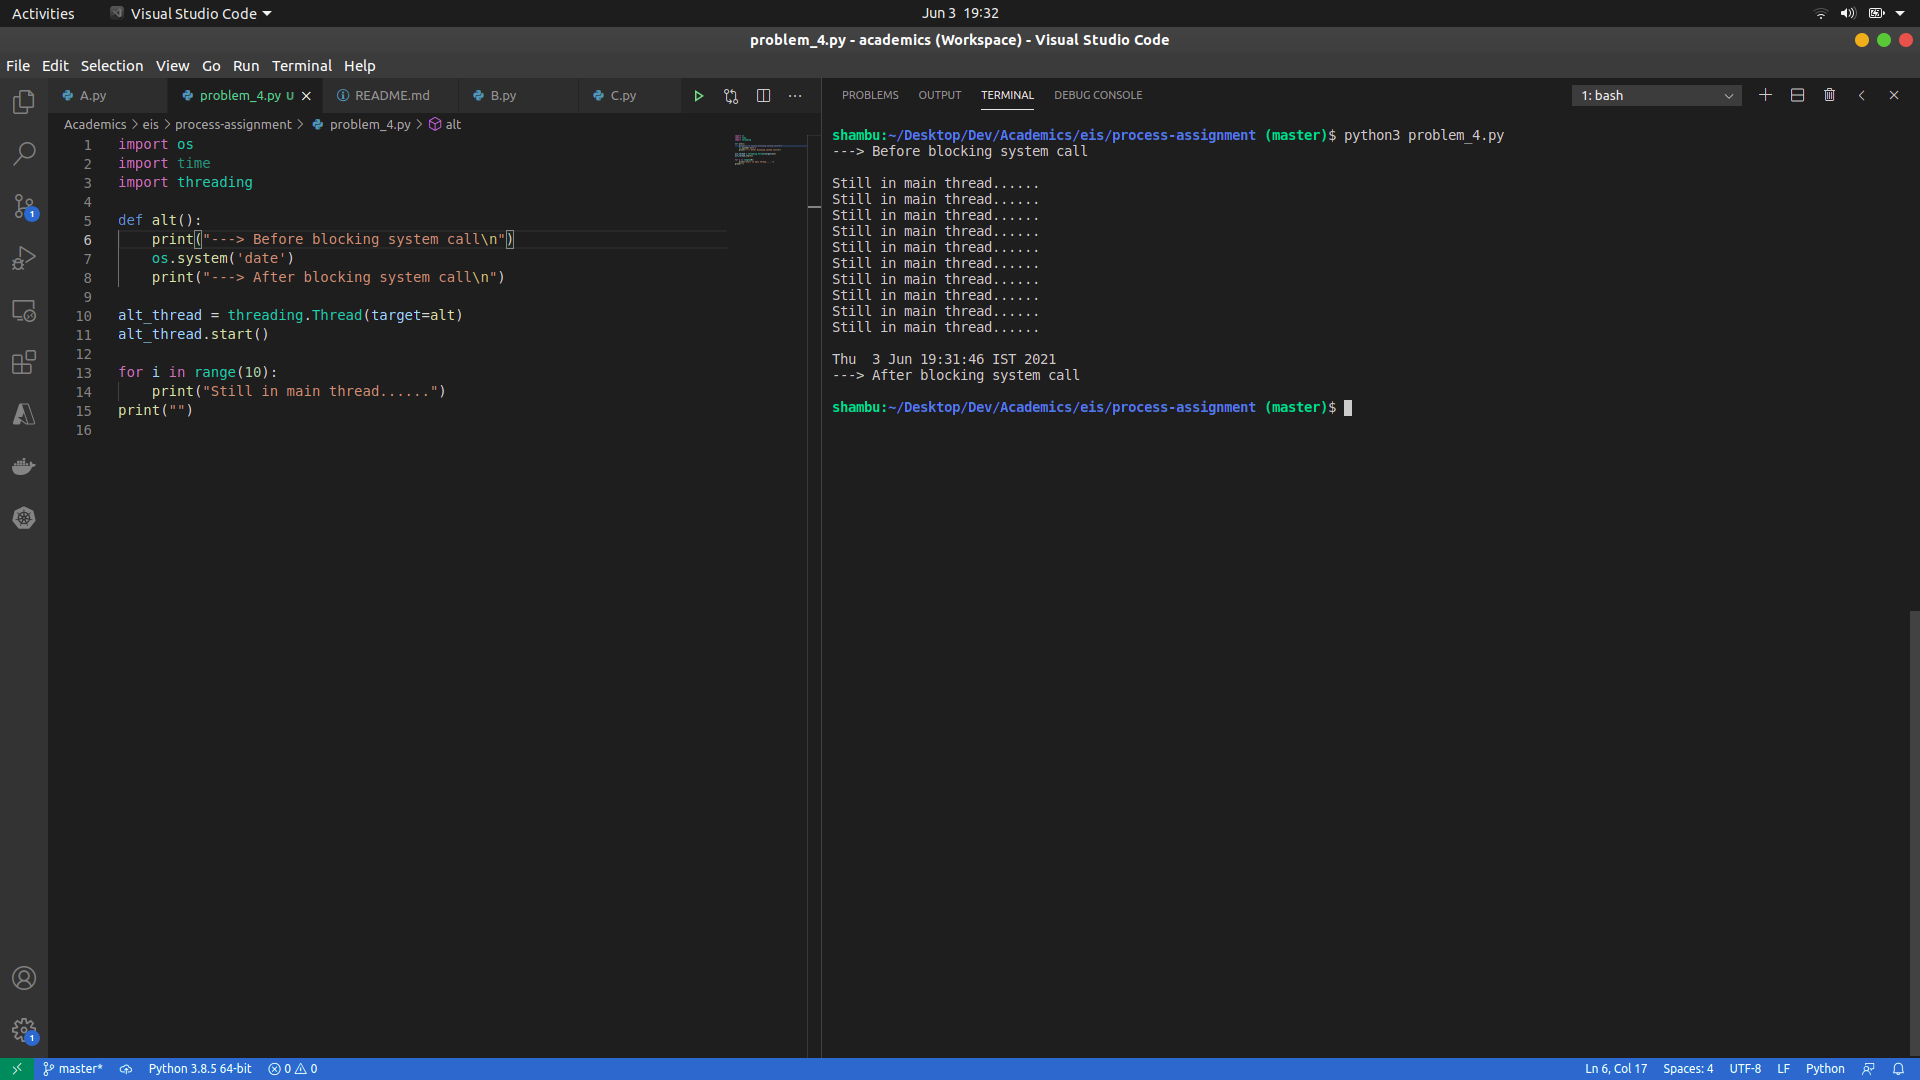Open the Search view in activity bar

pos(24,154)
